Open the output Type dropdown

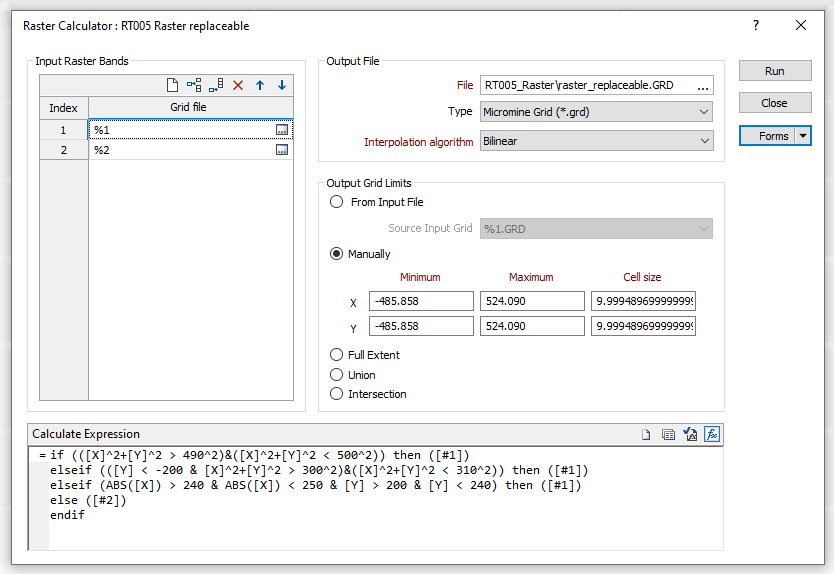click(597, 112)
